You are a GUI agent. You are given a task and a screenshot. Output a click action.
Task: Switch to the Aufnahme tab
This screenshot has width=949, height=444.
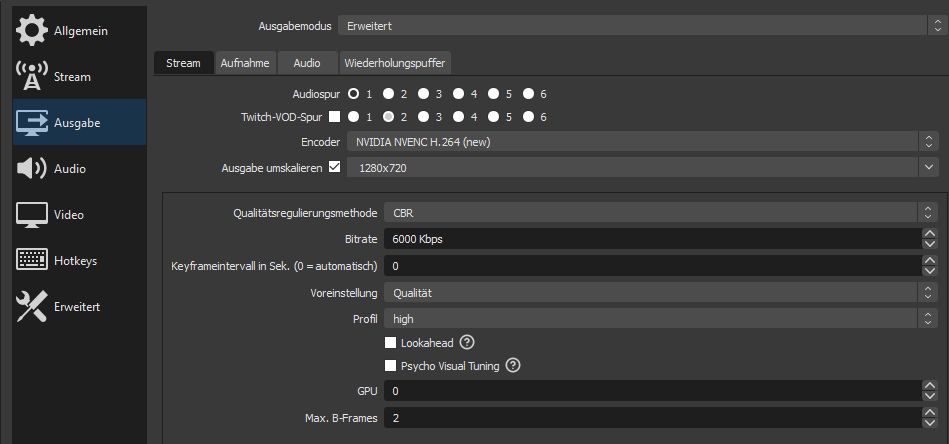click(245, 63)
